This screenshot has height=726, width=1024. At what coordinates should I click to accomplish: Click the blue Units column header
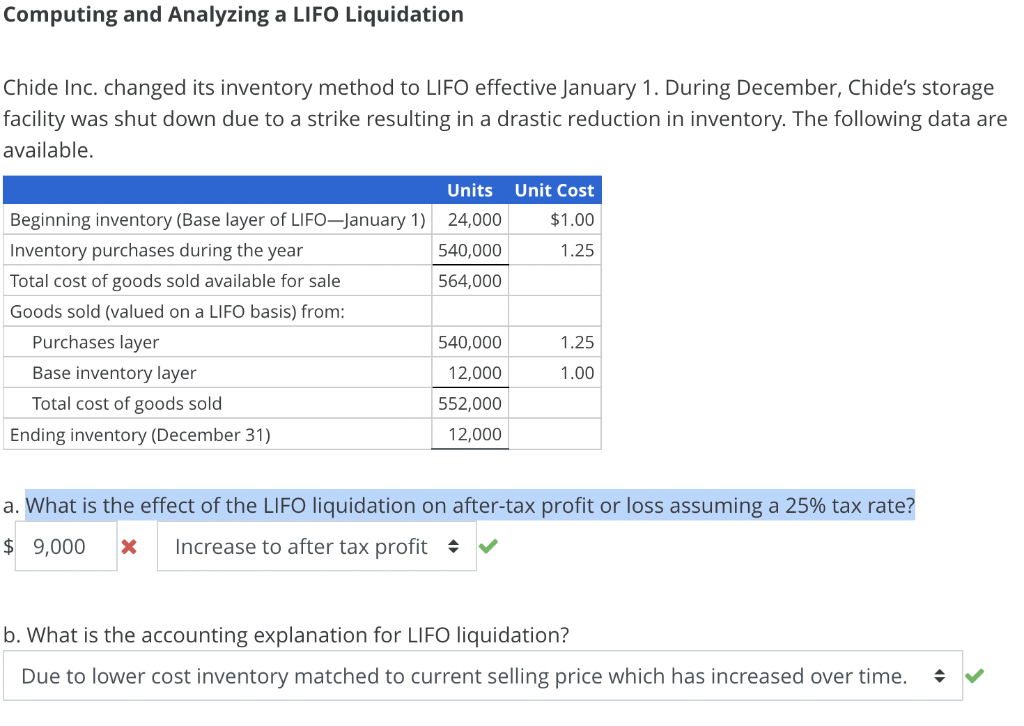point(470,190)
